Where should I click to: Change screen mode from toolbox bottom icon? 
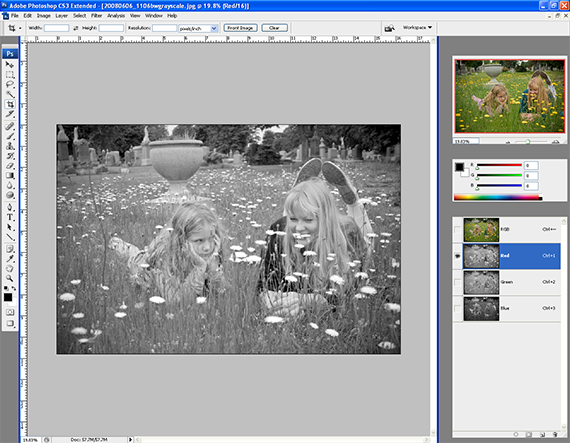click(x=10, y=323)
